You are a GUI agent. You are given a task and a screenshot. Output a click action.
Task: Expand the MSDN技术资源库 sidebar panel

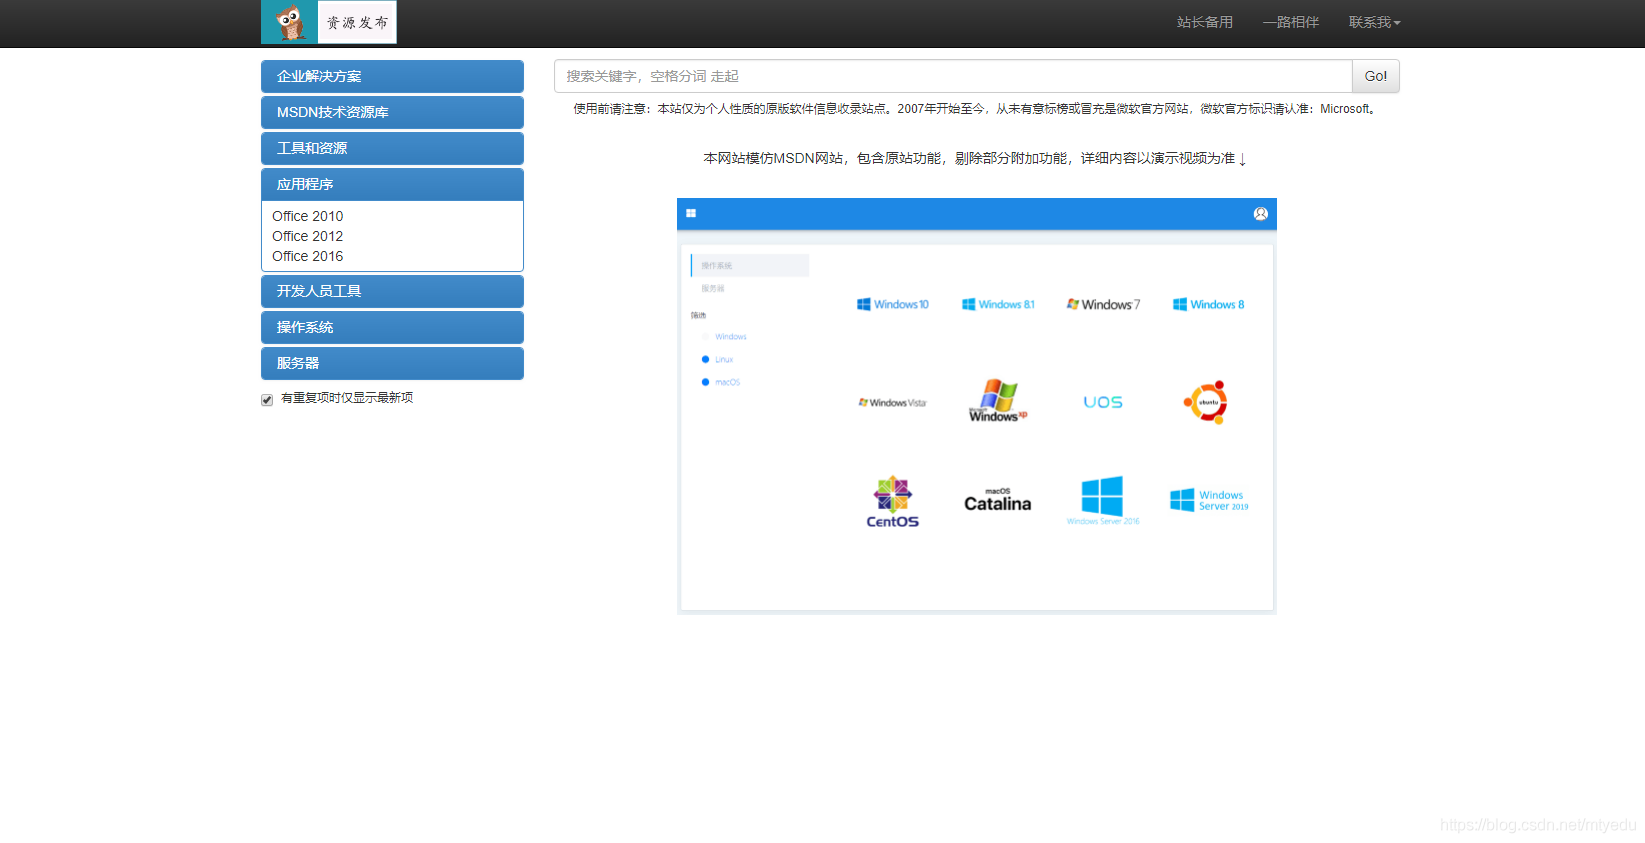[x=392, y=112]
